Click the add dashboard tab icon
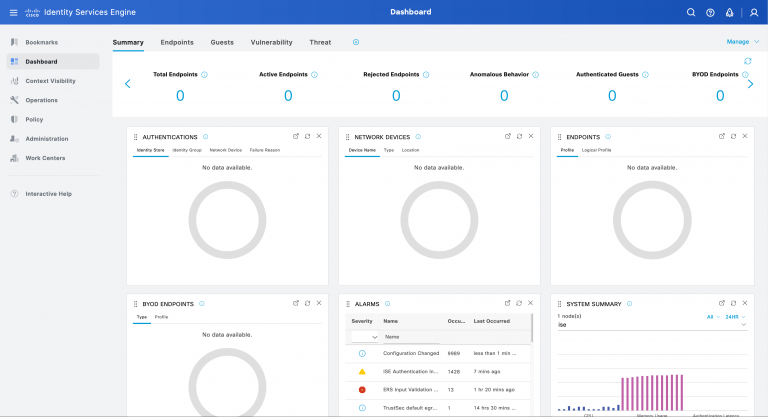Viewport: 768px width, 417px height. [x=356, y=42]
